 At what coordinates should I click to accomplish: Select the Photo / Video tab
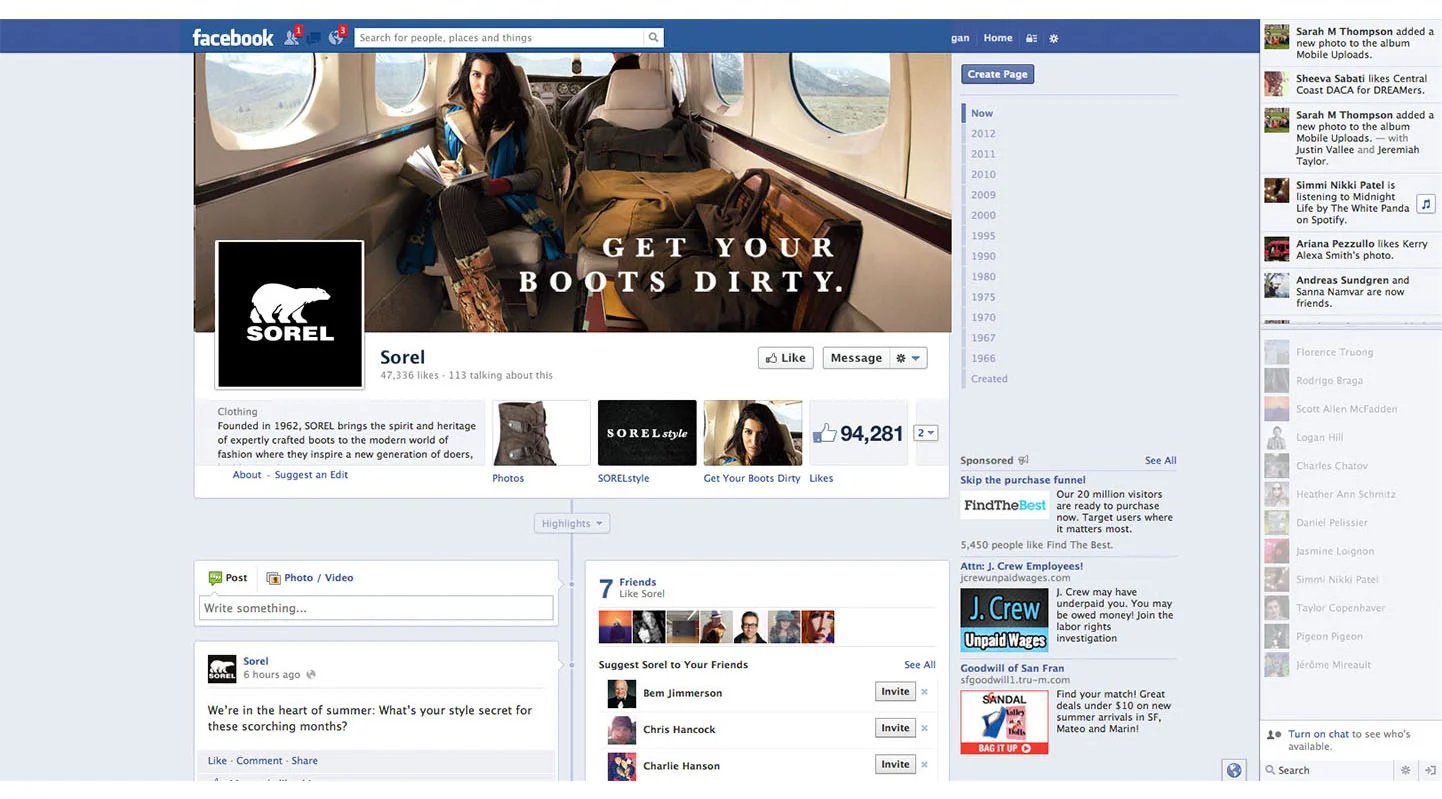(310, 578)
